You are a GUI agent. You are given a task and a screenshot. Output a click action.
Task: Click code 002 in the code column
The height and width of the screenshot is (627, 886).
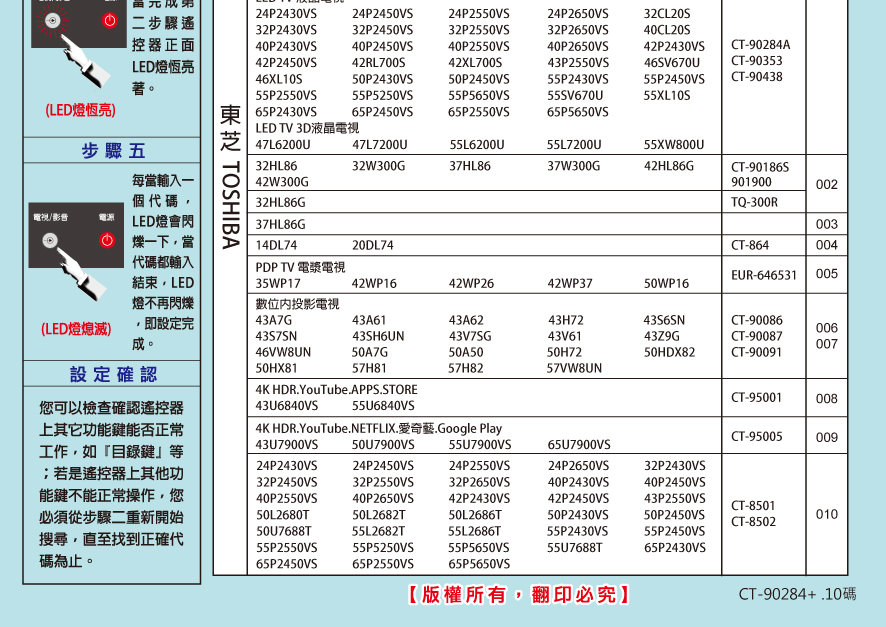(827, 185)
